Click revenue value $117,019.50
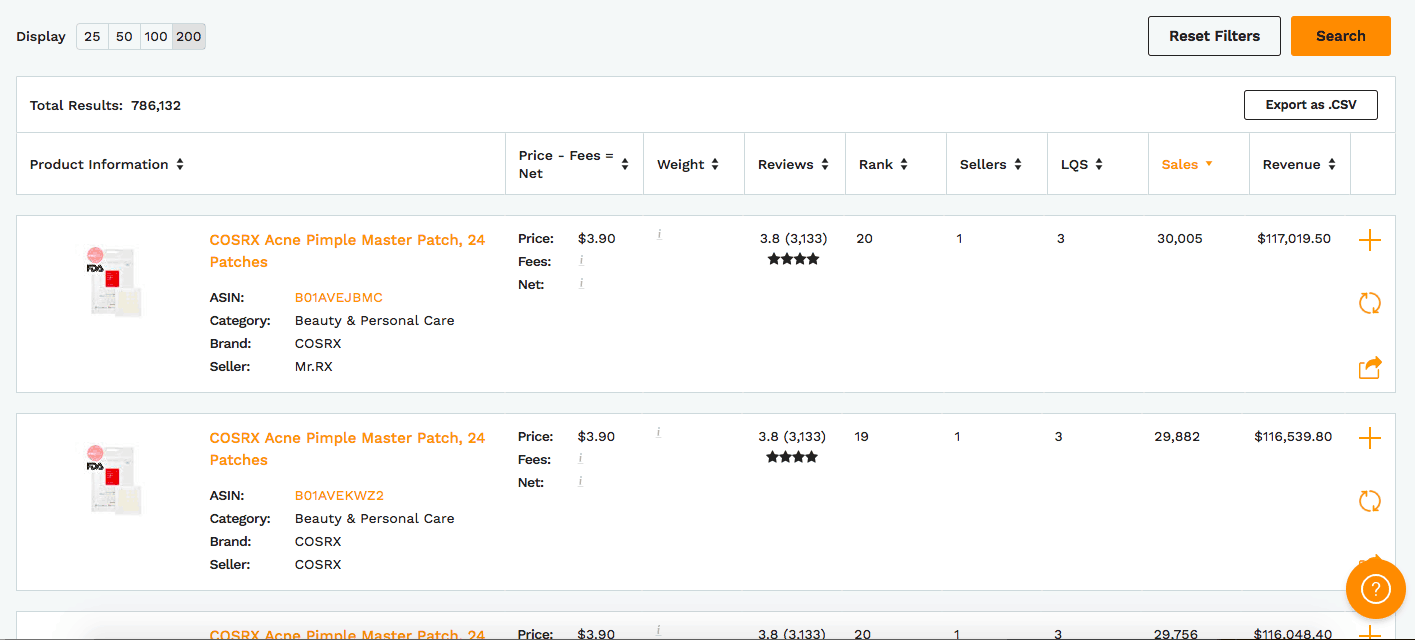1415x640 pixels. [1294, 239]
